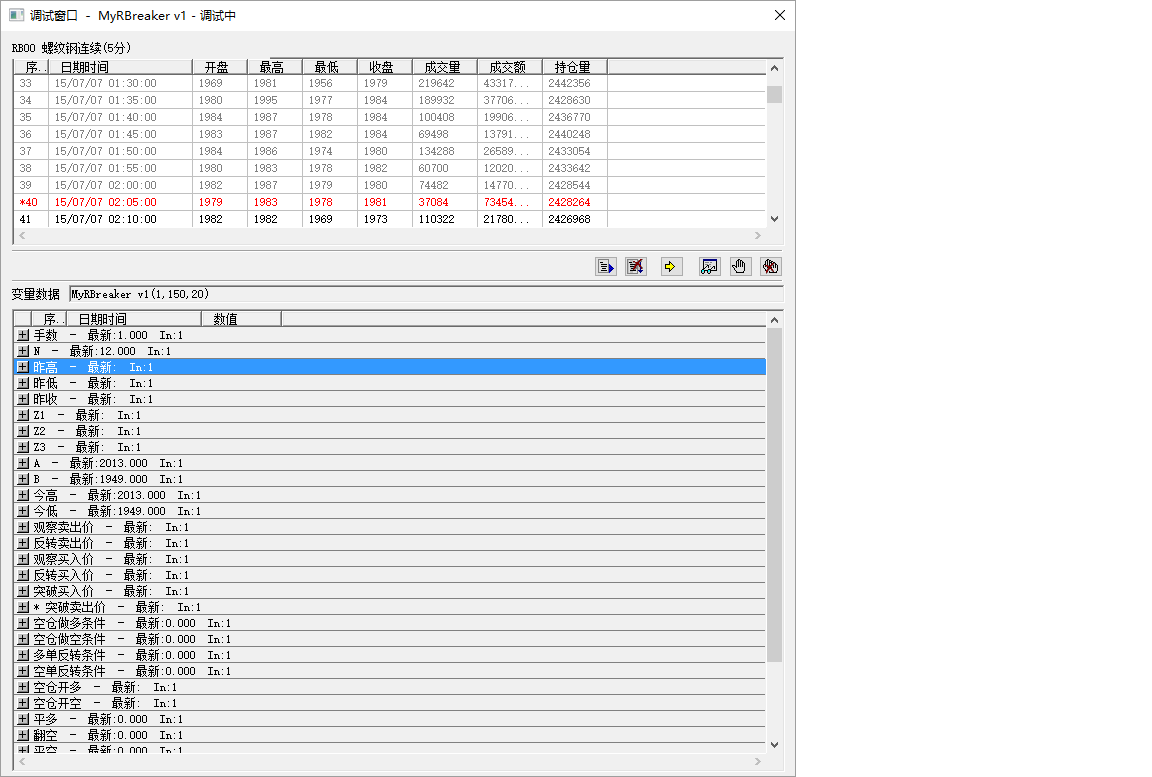This screenshot has width=1152, height=777.
Task: Expand the 今高 variable node
Action: point(22,495)
